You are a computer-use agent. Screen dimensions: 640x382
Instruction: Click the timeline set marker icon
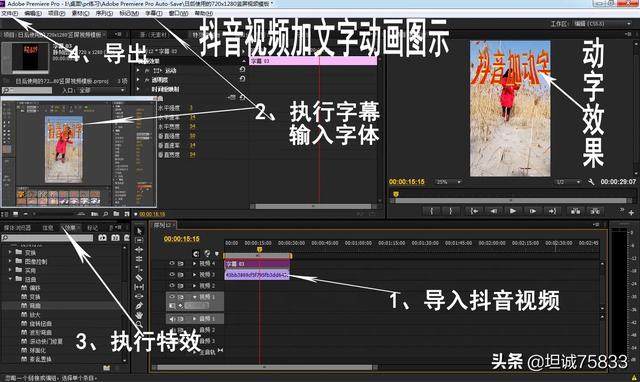pyautogui.click(x=217, y=253)
